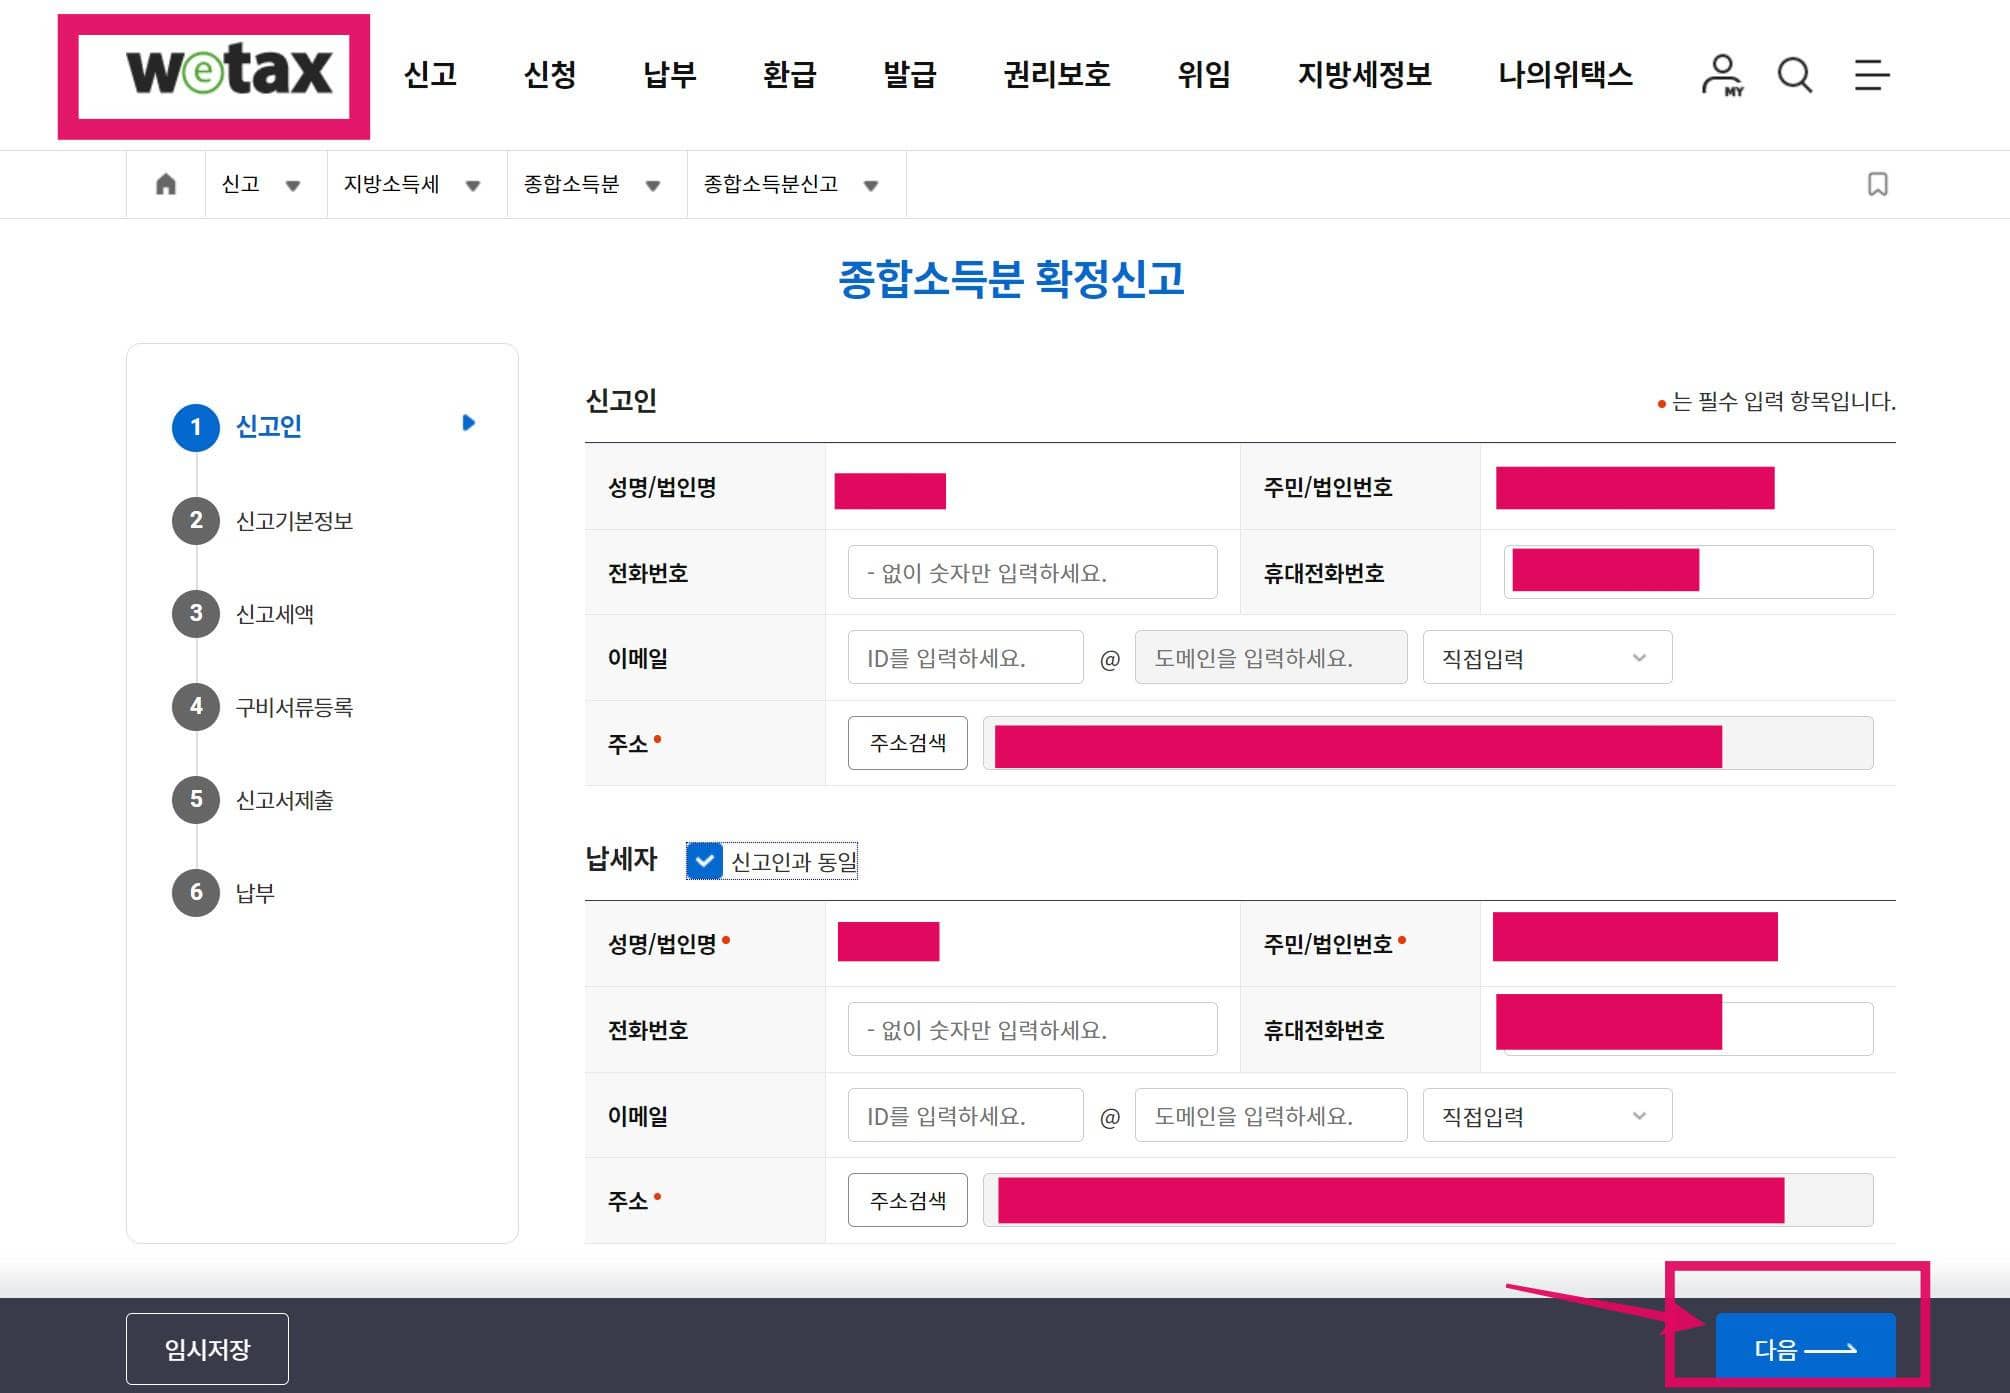The image size is (2010, 1393).
Task: Select step 6 납부 circle indicator
Action: 196,894
